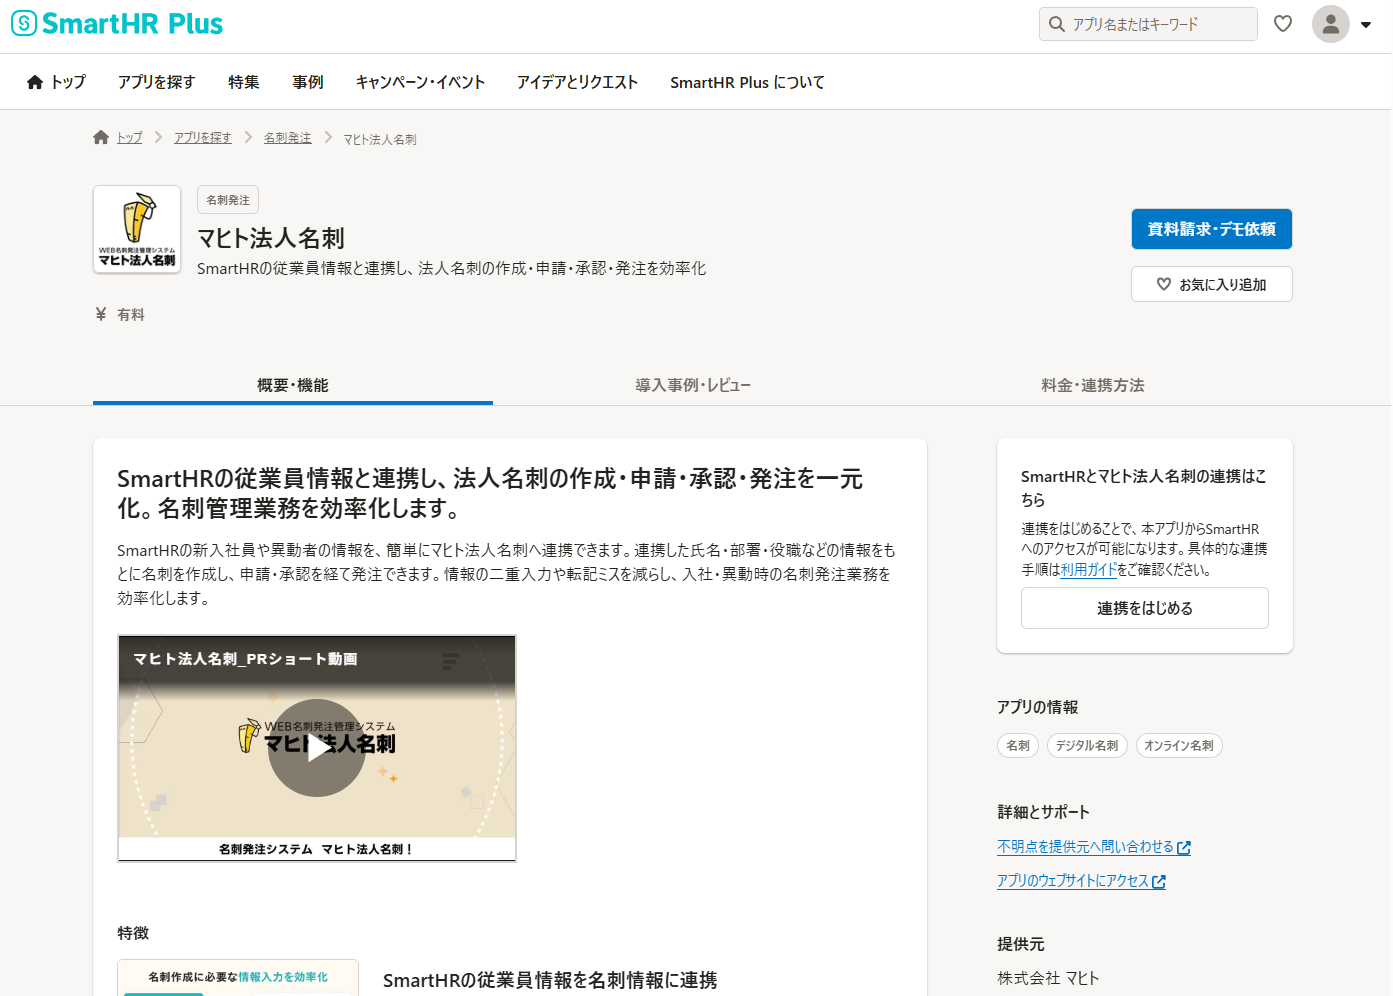Click the yen 有料 price icon

coord(100,314)
